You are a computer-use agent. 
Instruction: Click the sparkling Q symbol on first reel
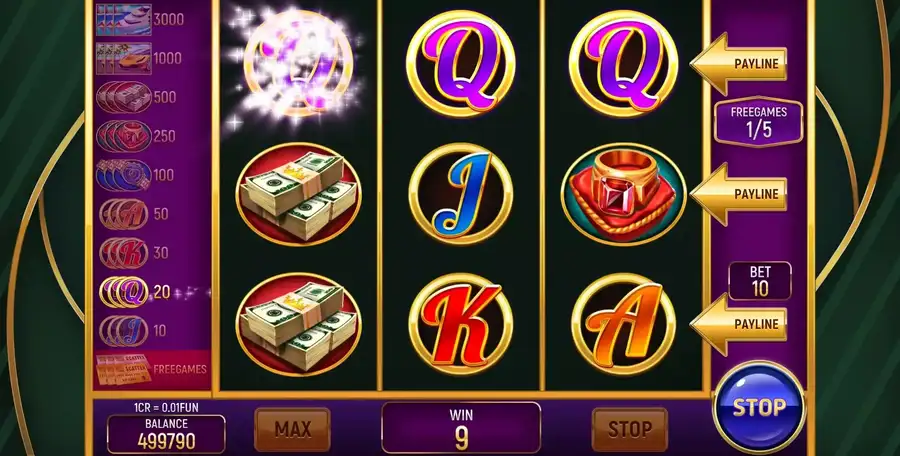pyautogui.click(x=297, y=63)
